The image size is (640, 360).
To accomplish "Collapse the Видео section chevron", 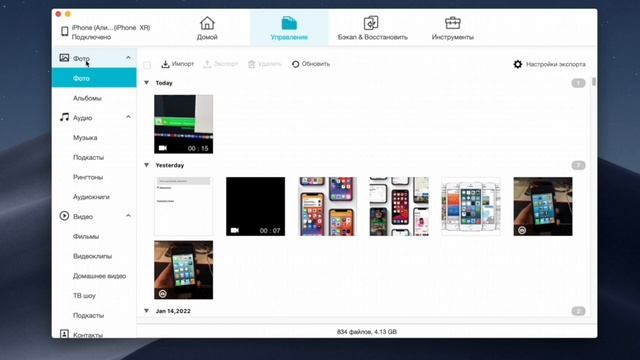I will coord(128,216).
